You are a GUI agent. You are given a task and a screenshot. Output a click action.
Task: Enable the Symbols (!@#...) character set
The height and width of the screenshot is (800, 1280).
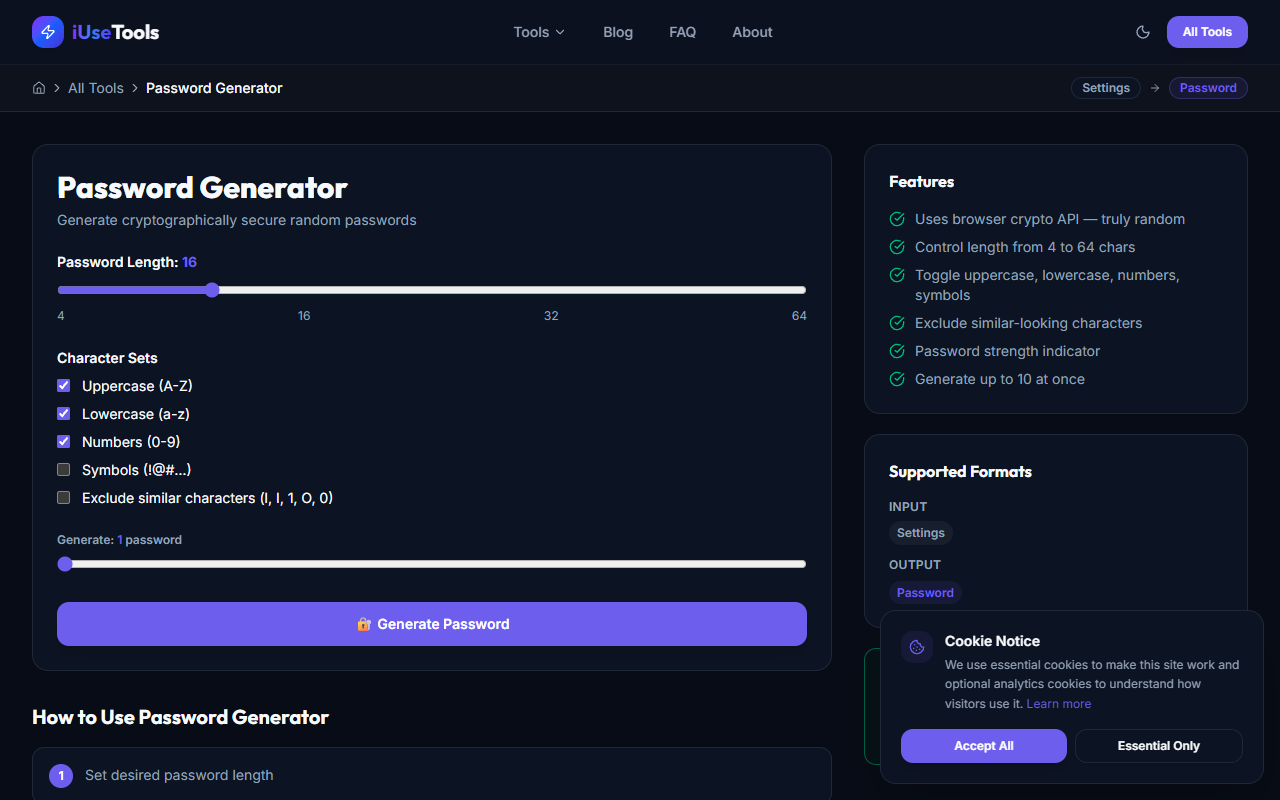(x=63, y=469)
